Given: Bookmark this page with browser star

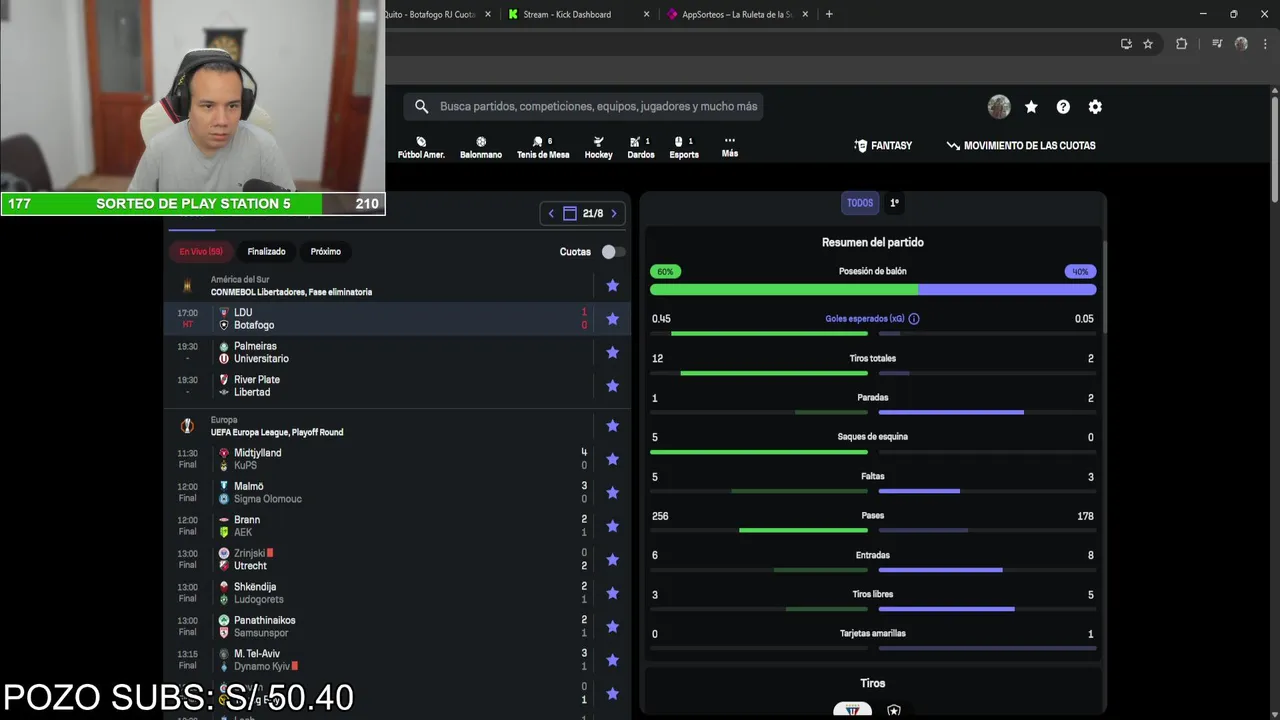Looking at the screenshot, I should [1148, 44].
